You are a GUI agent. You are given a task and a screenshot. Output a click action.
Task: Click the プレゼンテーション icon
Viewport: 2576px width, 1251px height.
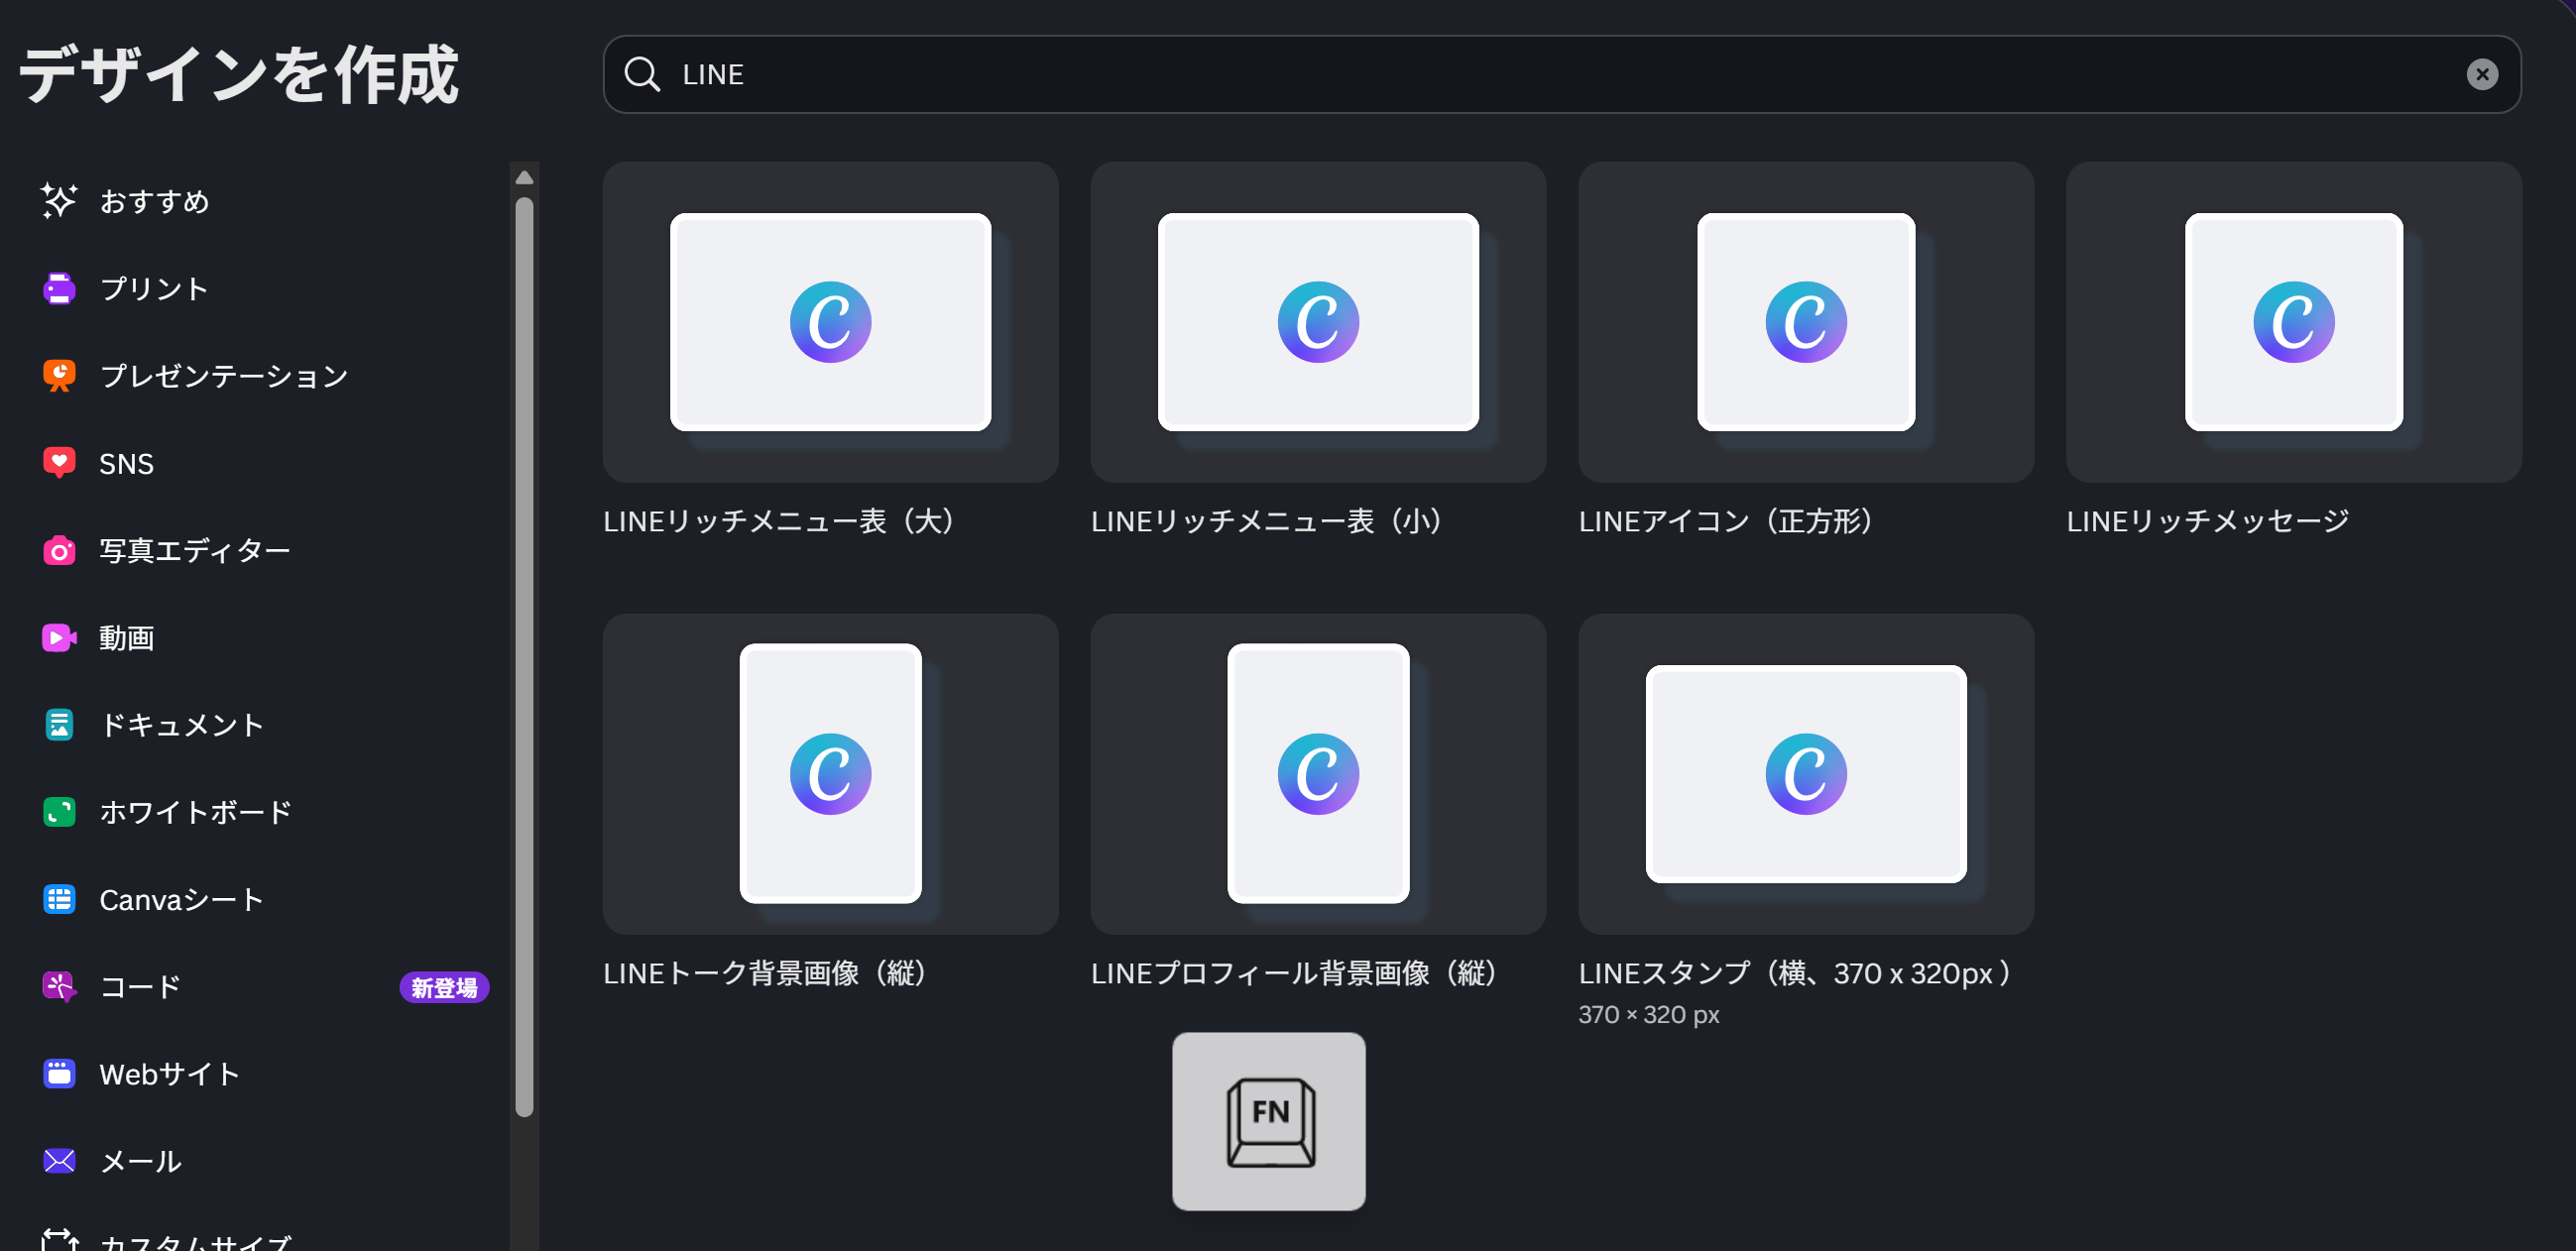(59, 376)
